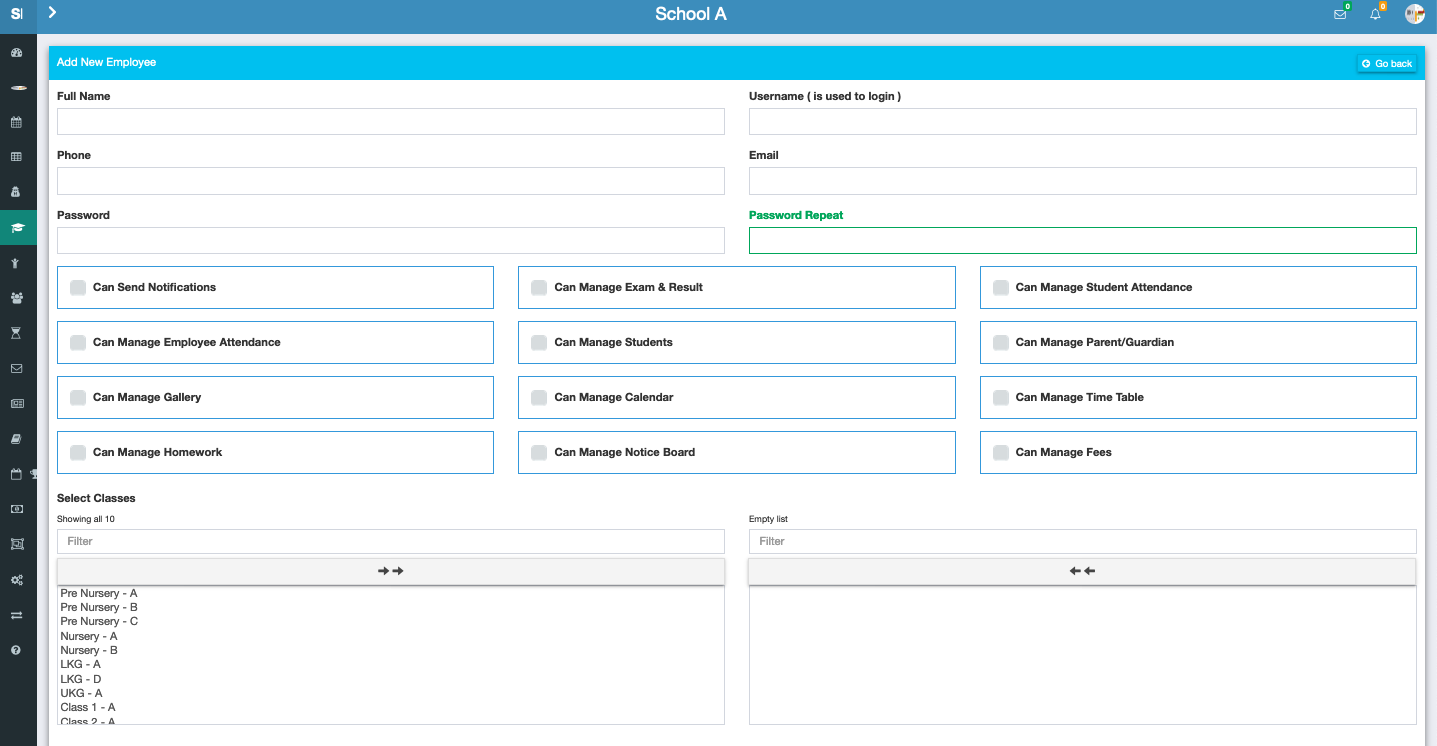1437x746 pixels.
Task: Open the messages envelope in top bar
Action: [x=1340, y=14]
